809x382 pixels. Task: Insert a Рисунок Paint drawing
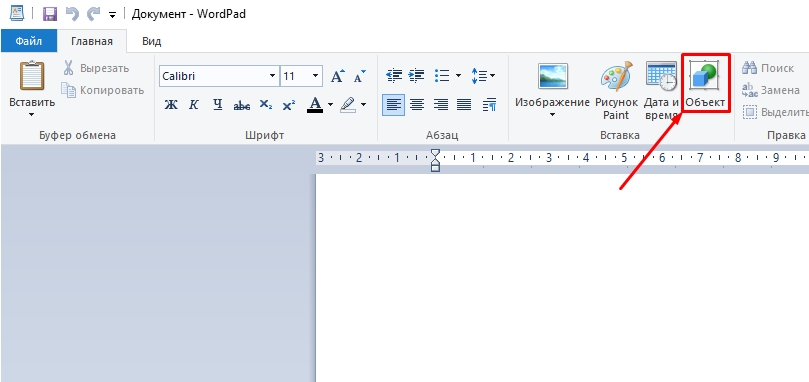pyautogui.click(x=616, y=90)
